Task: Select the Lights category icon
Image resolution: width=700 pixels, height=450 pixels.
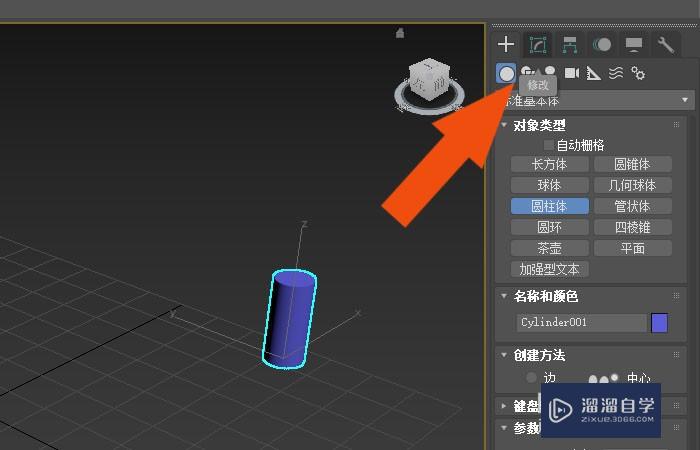Action: point(550,71)
